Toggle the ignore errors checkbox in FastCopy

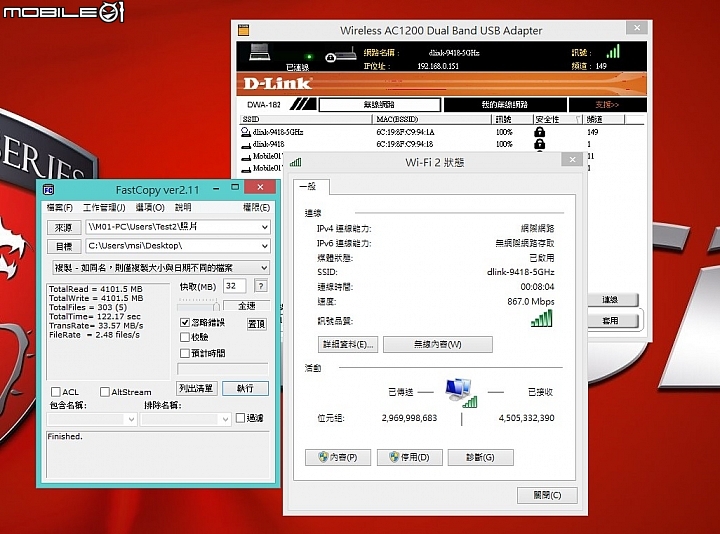click(185, 322)
